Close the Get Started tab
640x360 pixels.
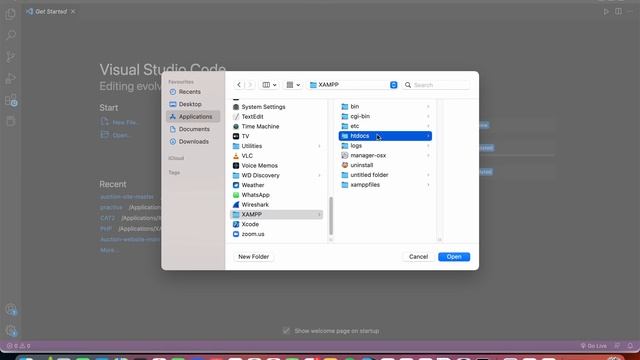(73, 11)
